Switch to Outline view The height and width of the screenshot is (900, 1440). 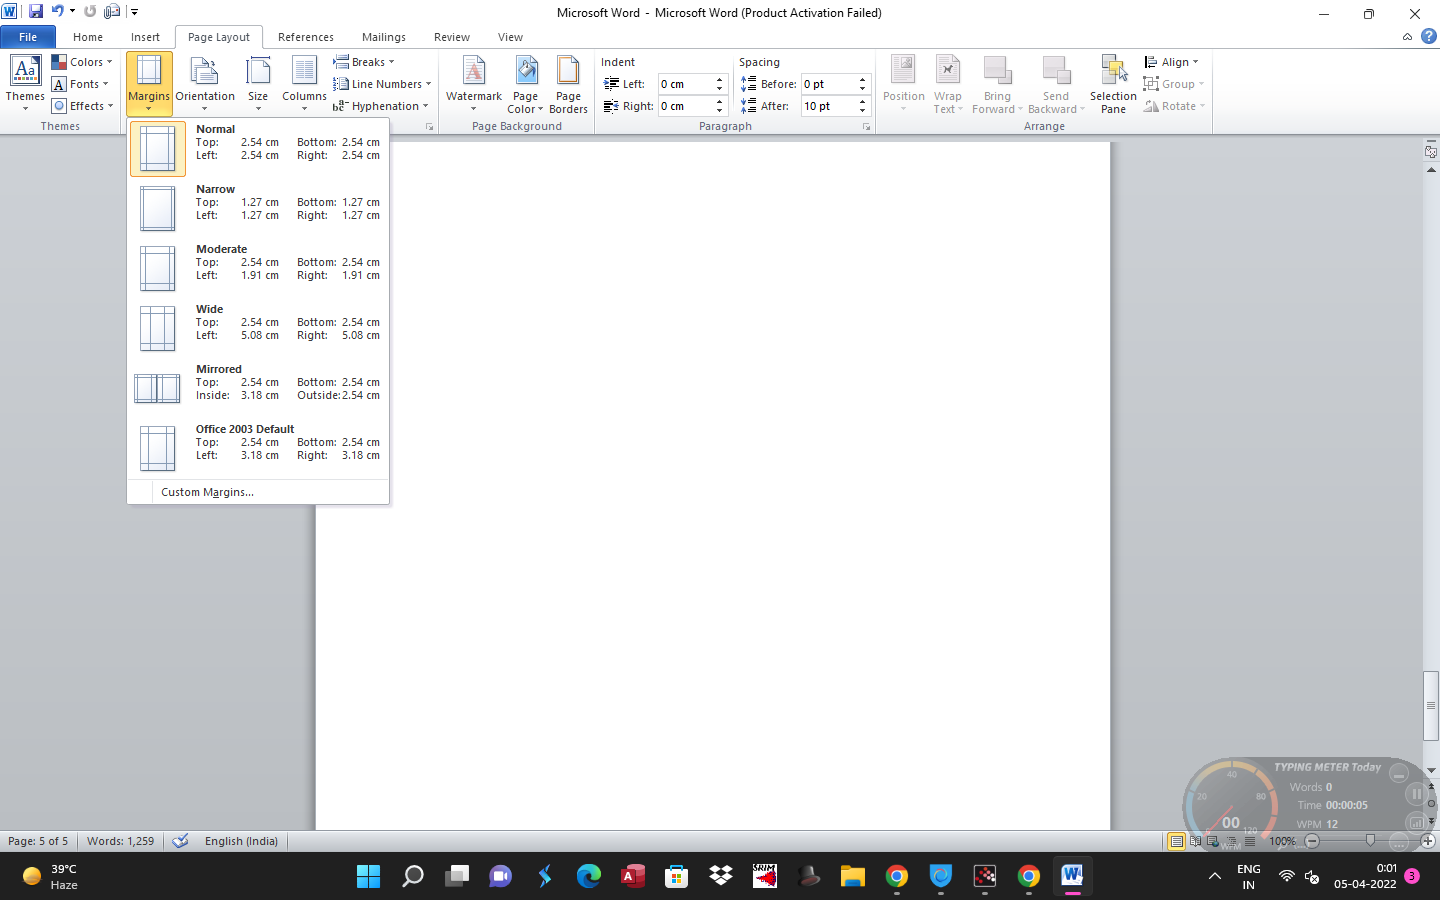[1231, 841]
